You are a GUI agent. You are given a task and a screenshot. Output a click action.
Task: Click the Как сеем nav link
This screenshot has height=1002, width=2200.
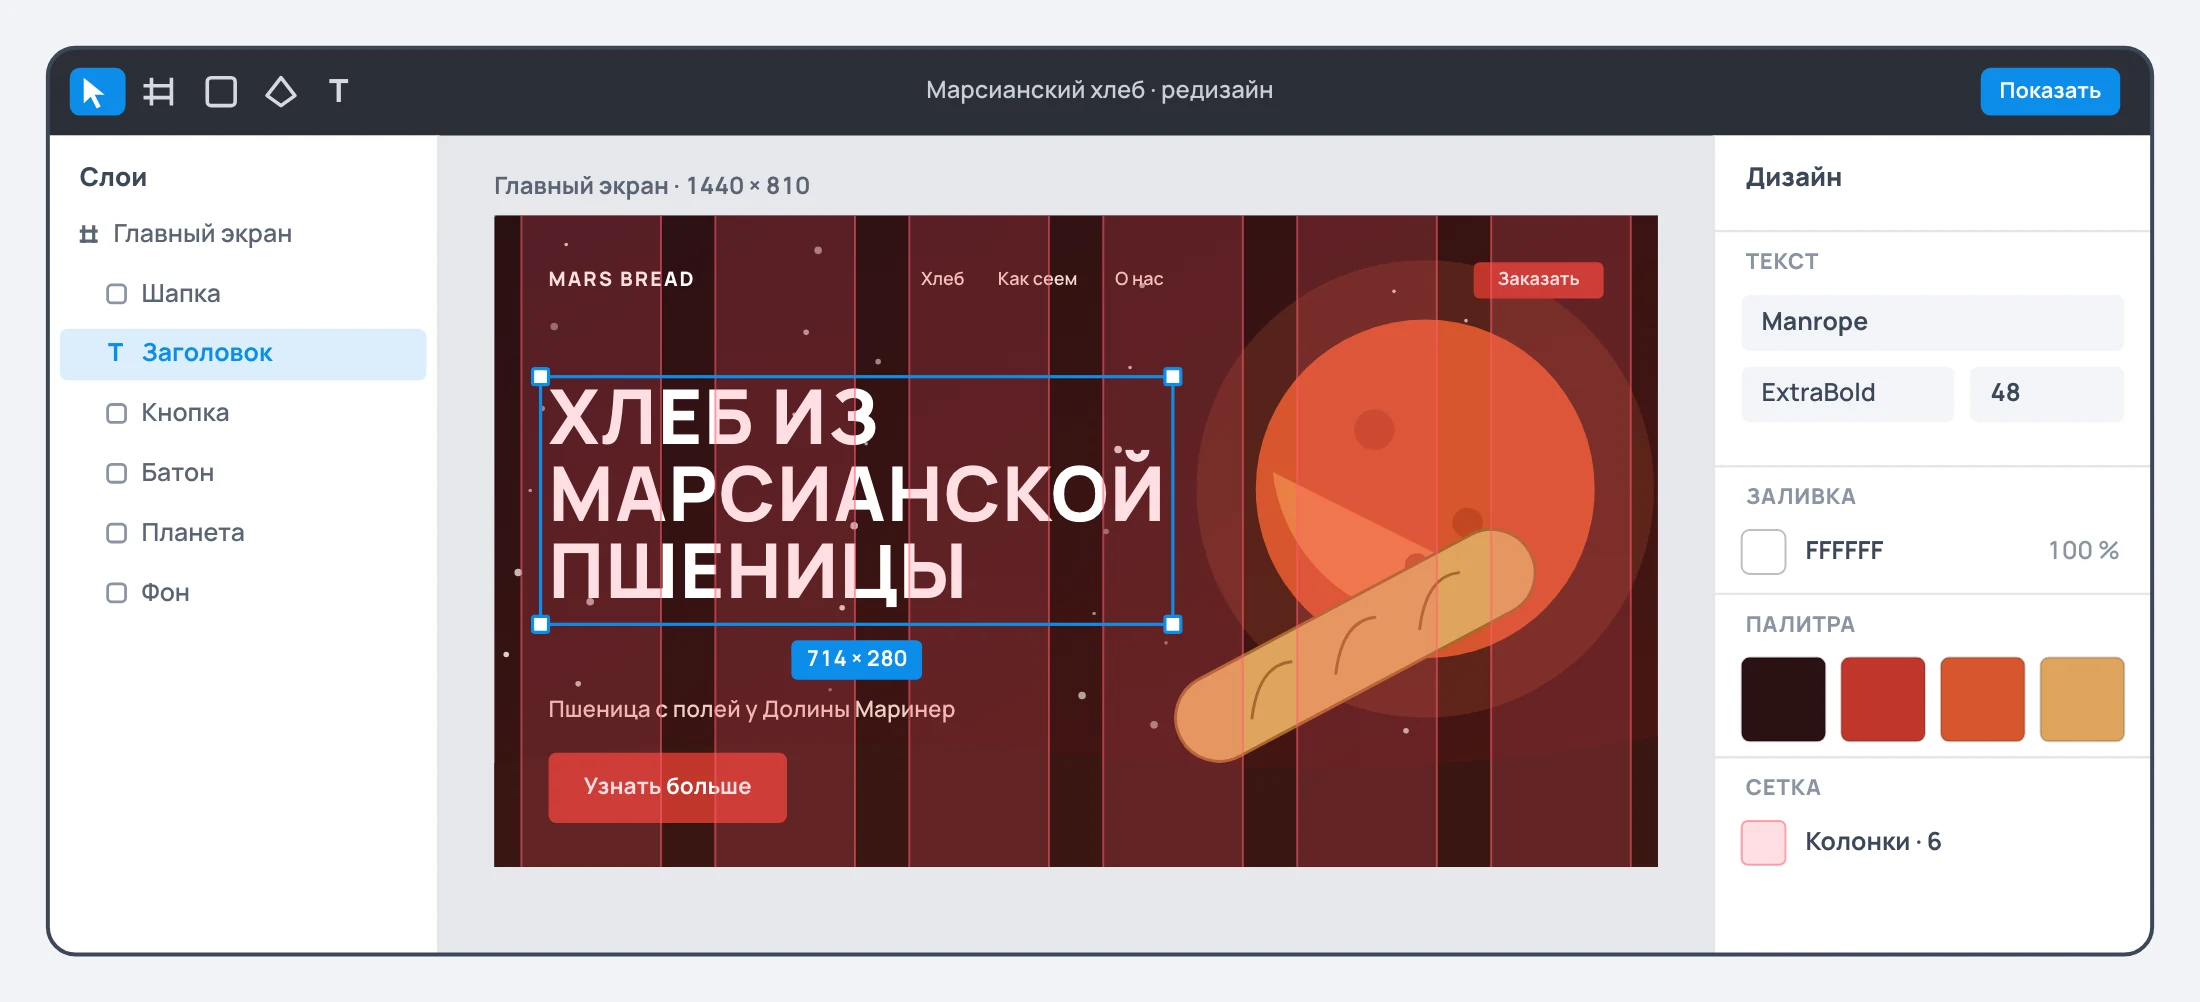(x=1037, y=279)
